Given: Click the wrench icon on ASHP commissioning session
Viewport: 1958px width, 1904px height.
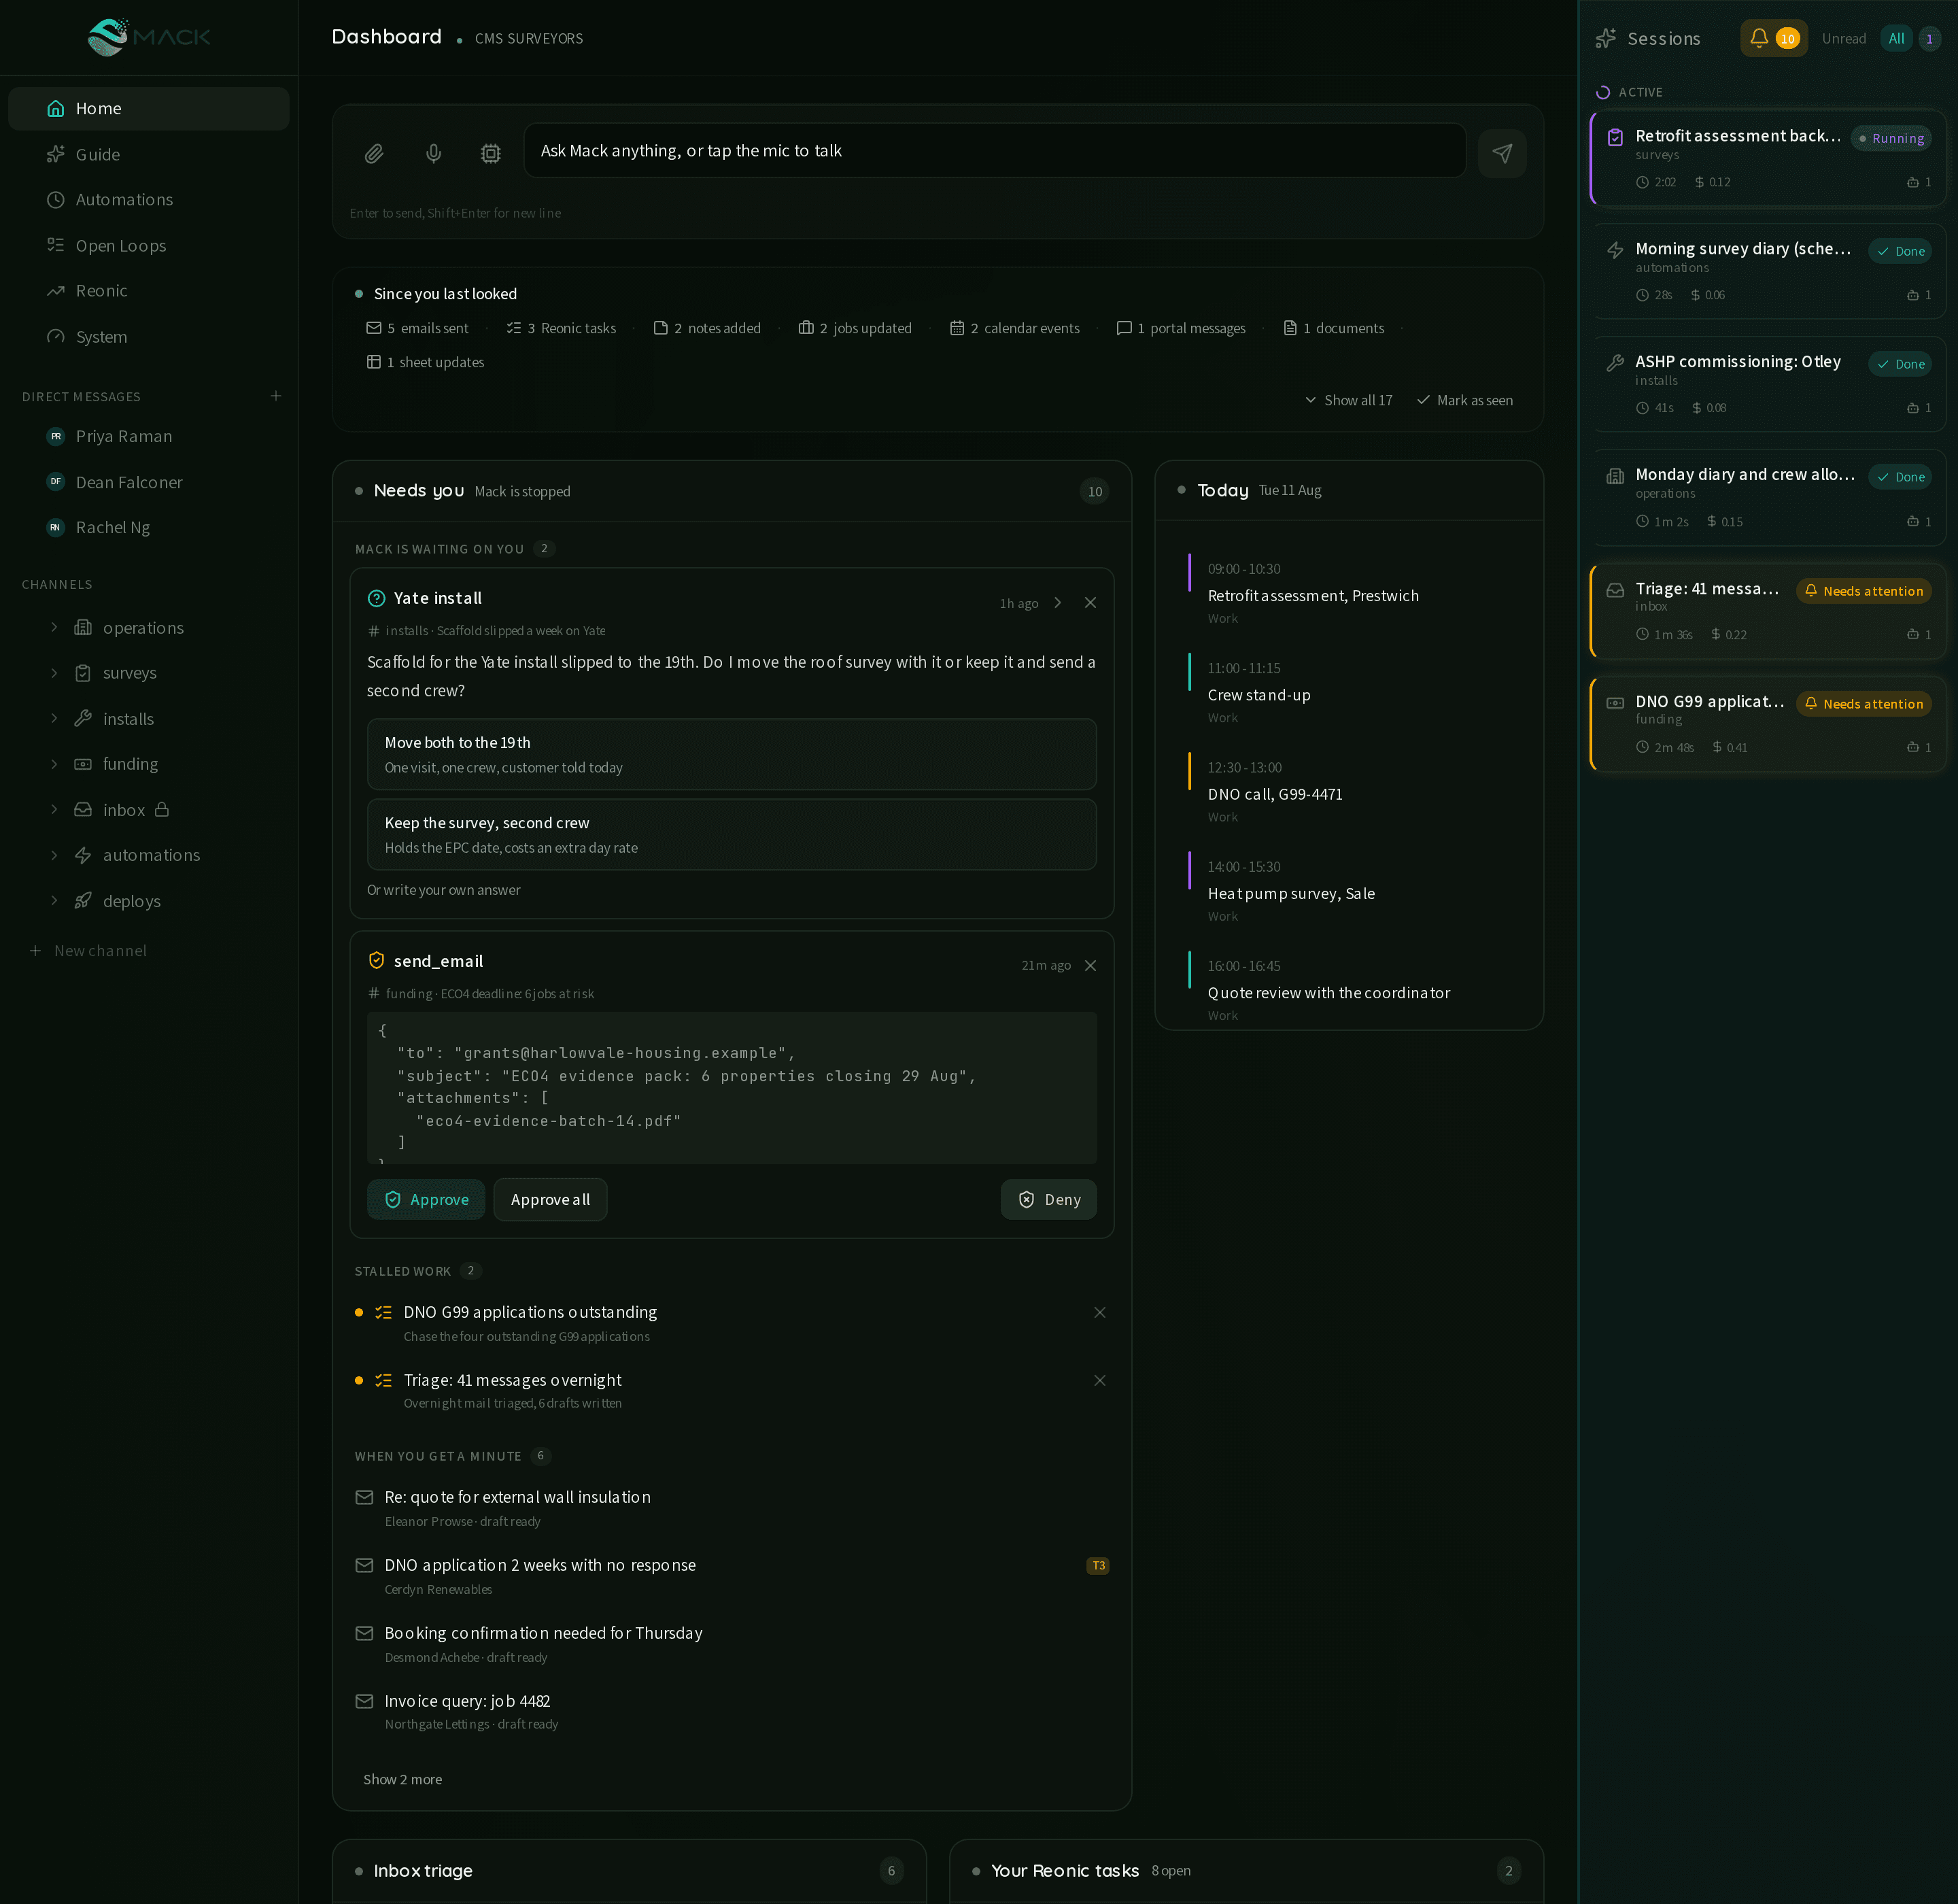Looking at the screenshot, I should [x=1615, y=363].
